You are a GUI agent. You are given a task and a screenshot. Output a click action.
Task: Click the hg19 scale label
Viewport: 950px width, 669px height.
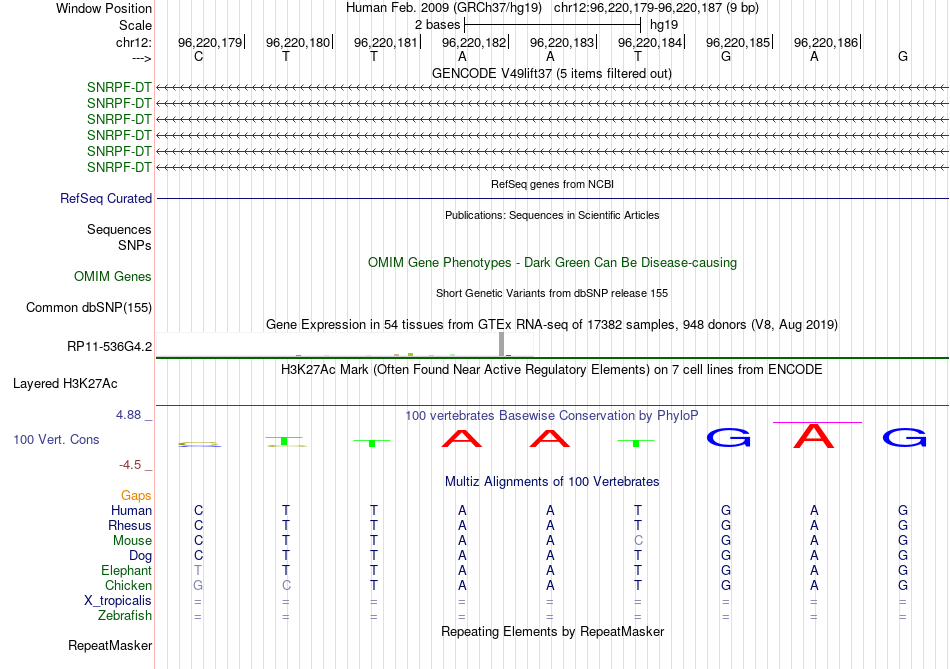pos(663,25)
